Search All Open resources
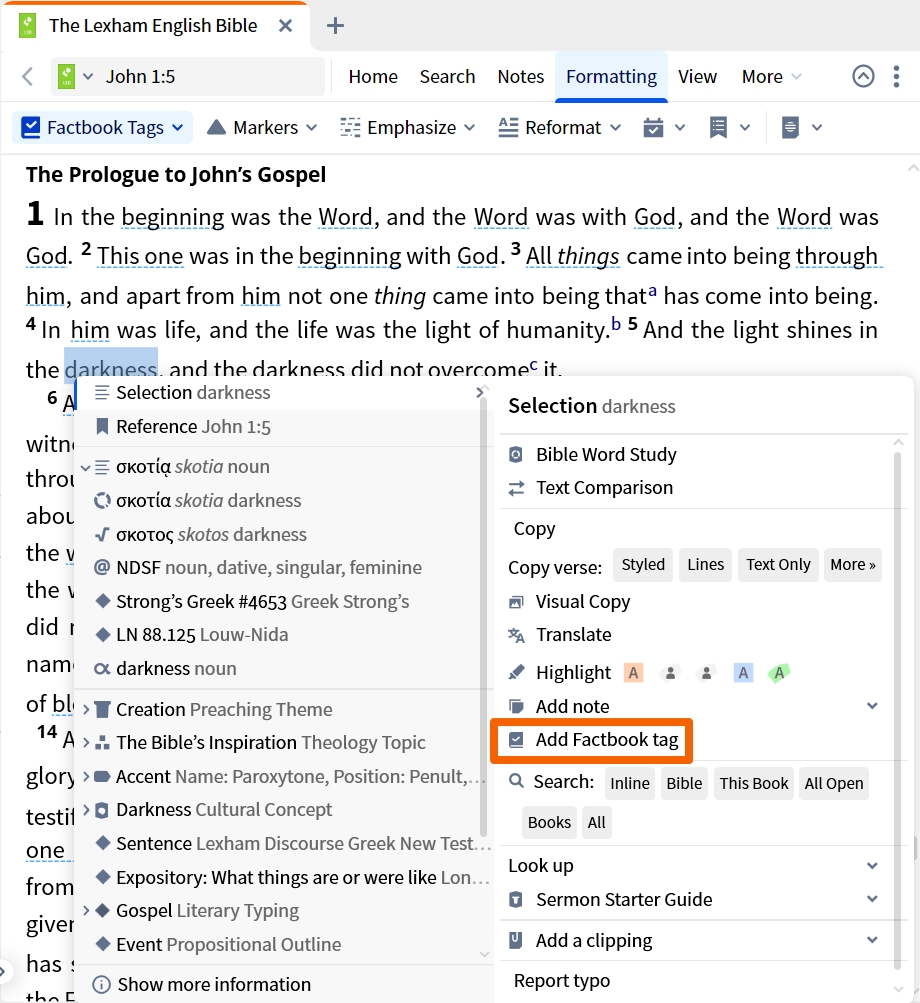The height and width of the screenshot is (1003, 920). click(x=834, y=784)
